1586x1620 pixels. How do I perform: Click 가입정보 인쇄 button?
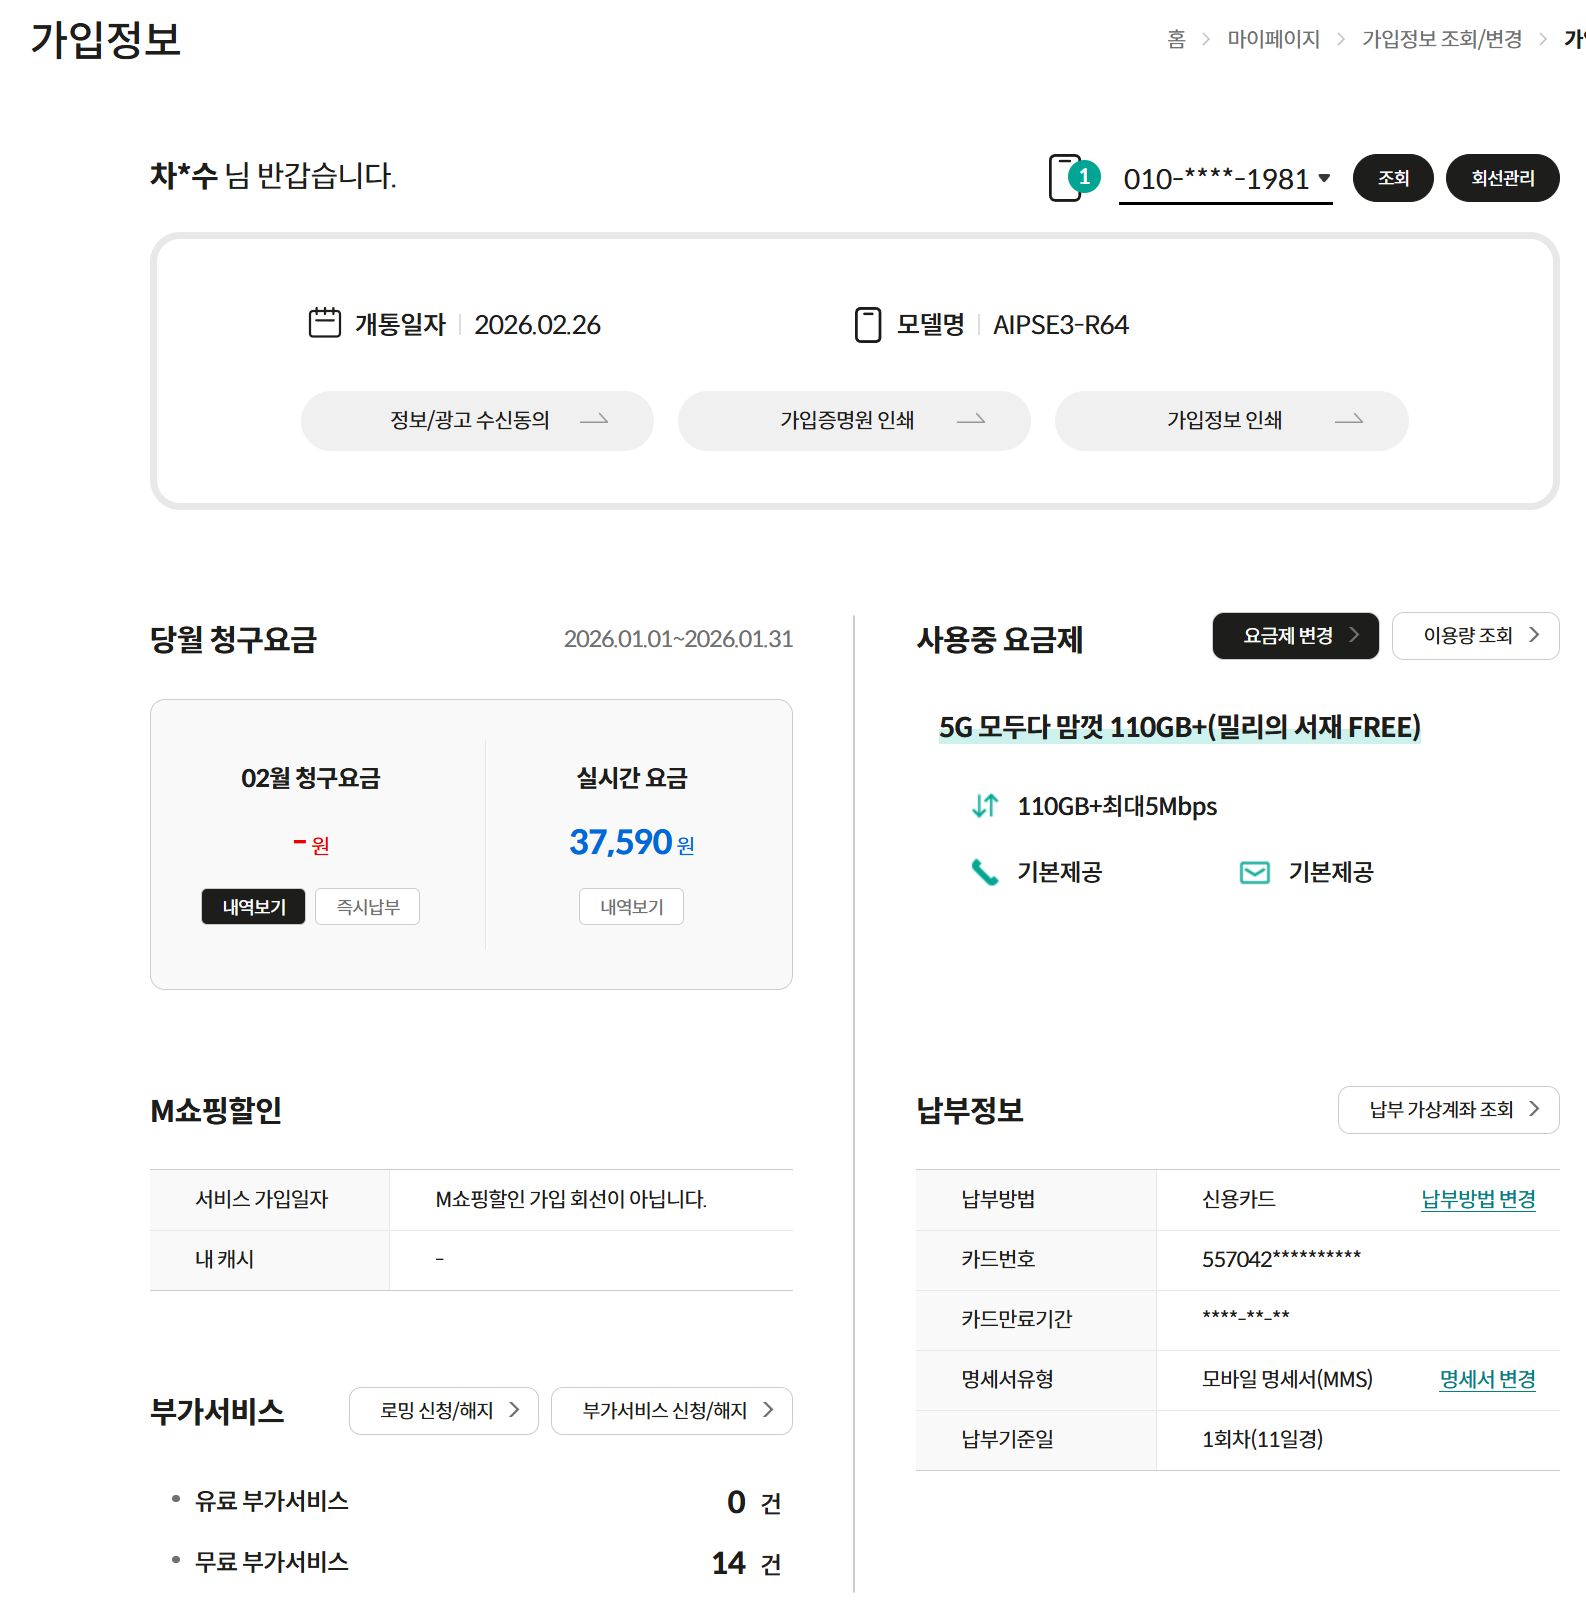coord(1231,421)
